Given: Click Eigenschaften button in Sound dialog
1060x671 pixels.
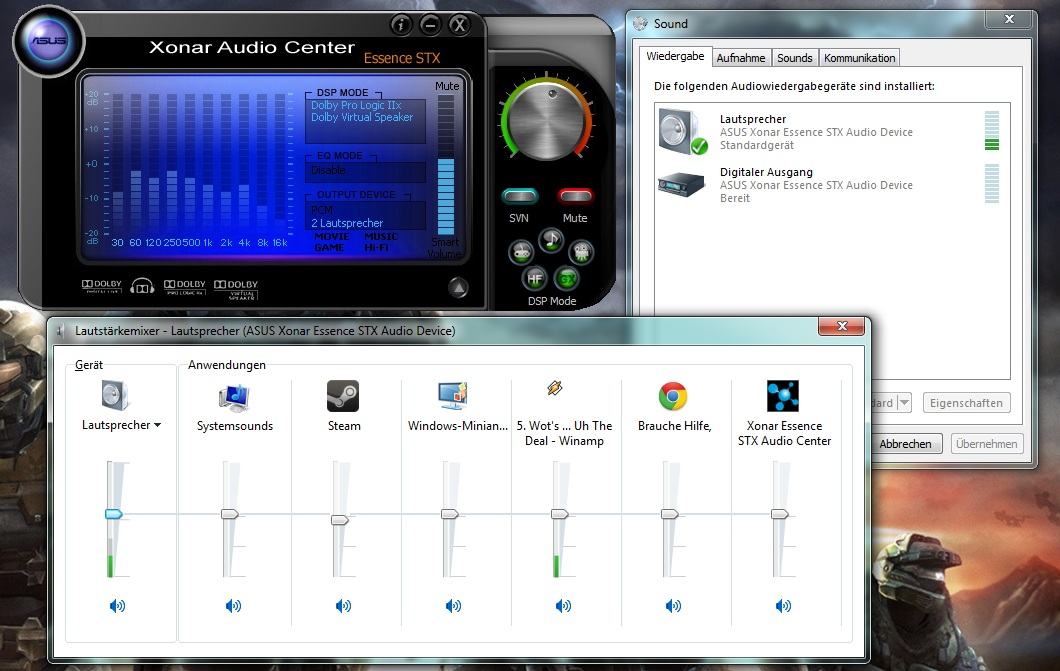Looking at the screenshot, I should click(x=966, y=403).
